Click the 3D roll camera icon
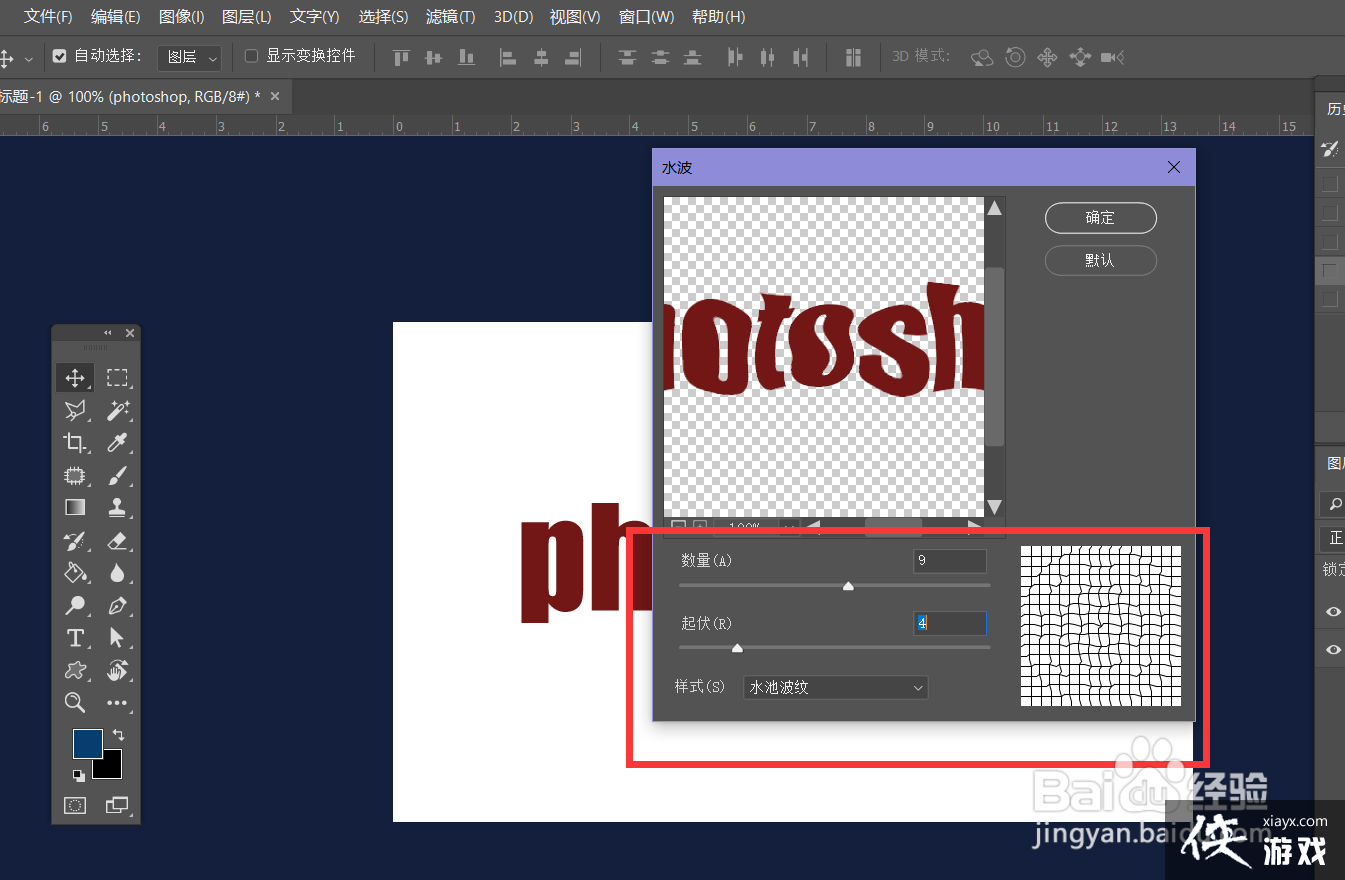1345x880 pixels. [x=1015, y=57]
